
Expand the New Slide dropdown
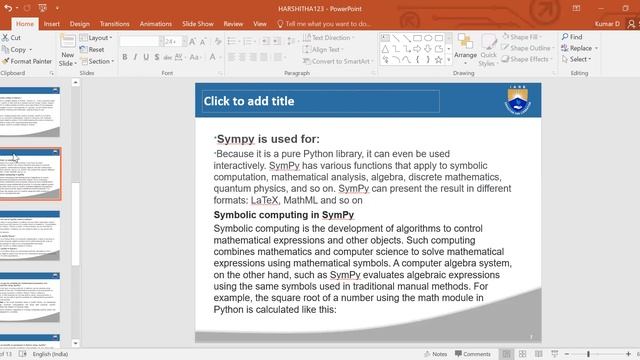tap(67, 60)
